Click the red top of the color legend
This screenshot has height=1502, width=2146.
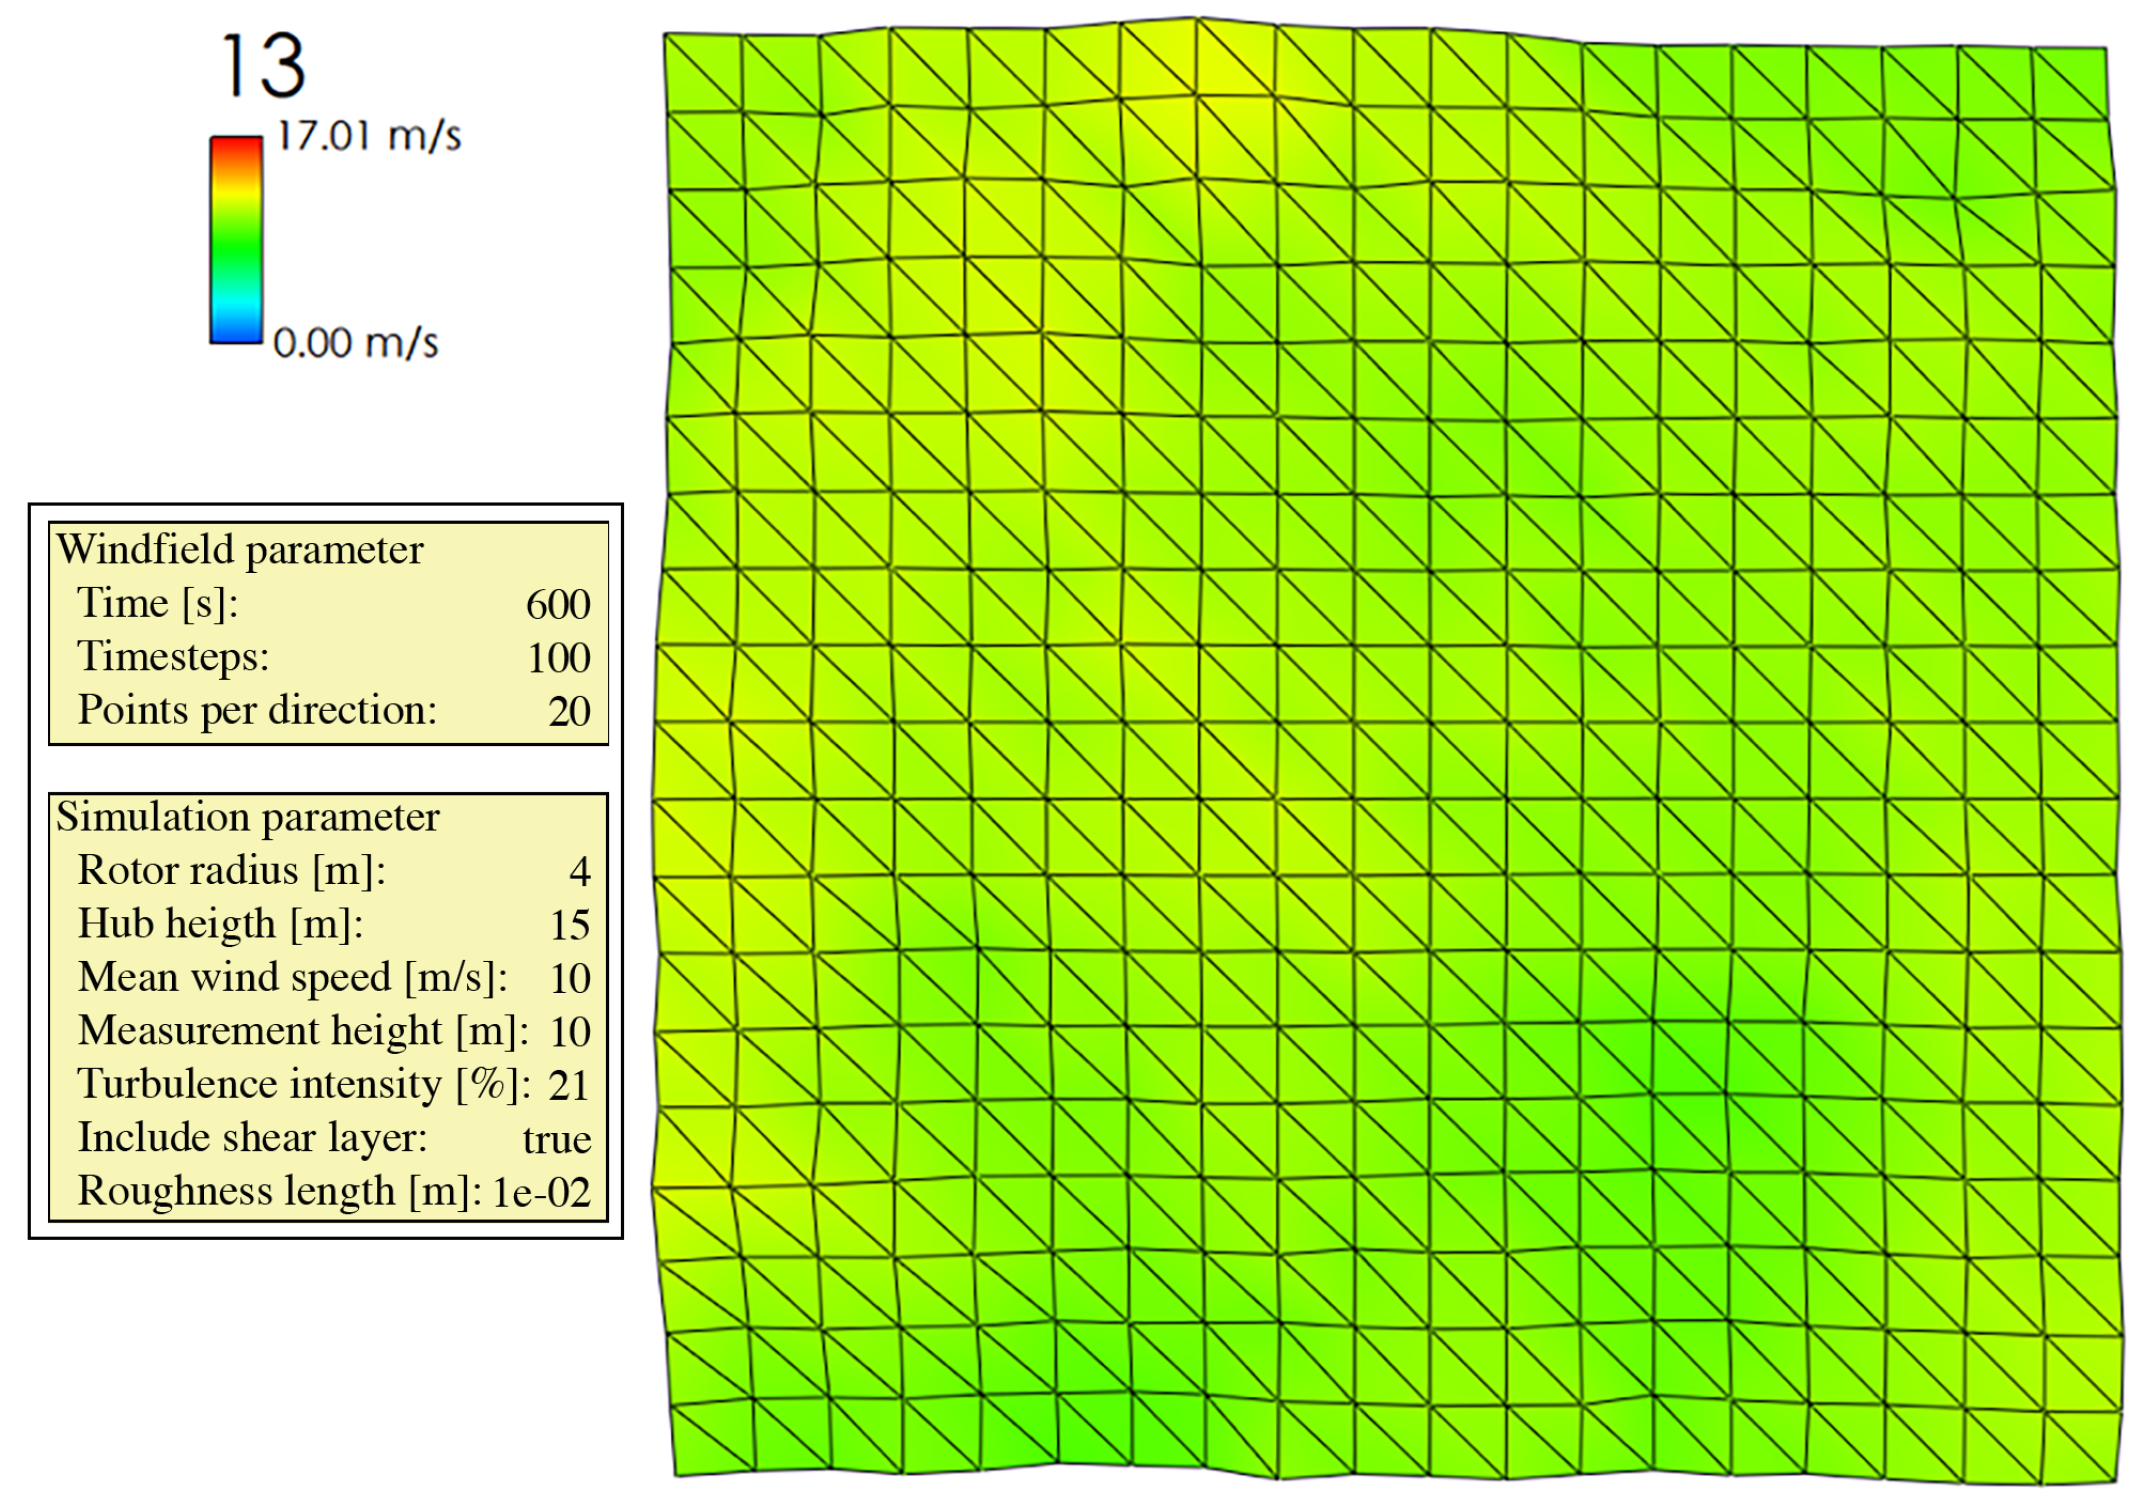pos(236,147)
